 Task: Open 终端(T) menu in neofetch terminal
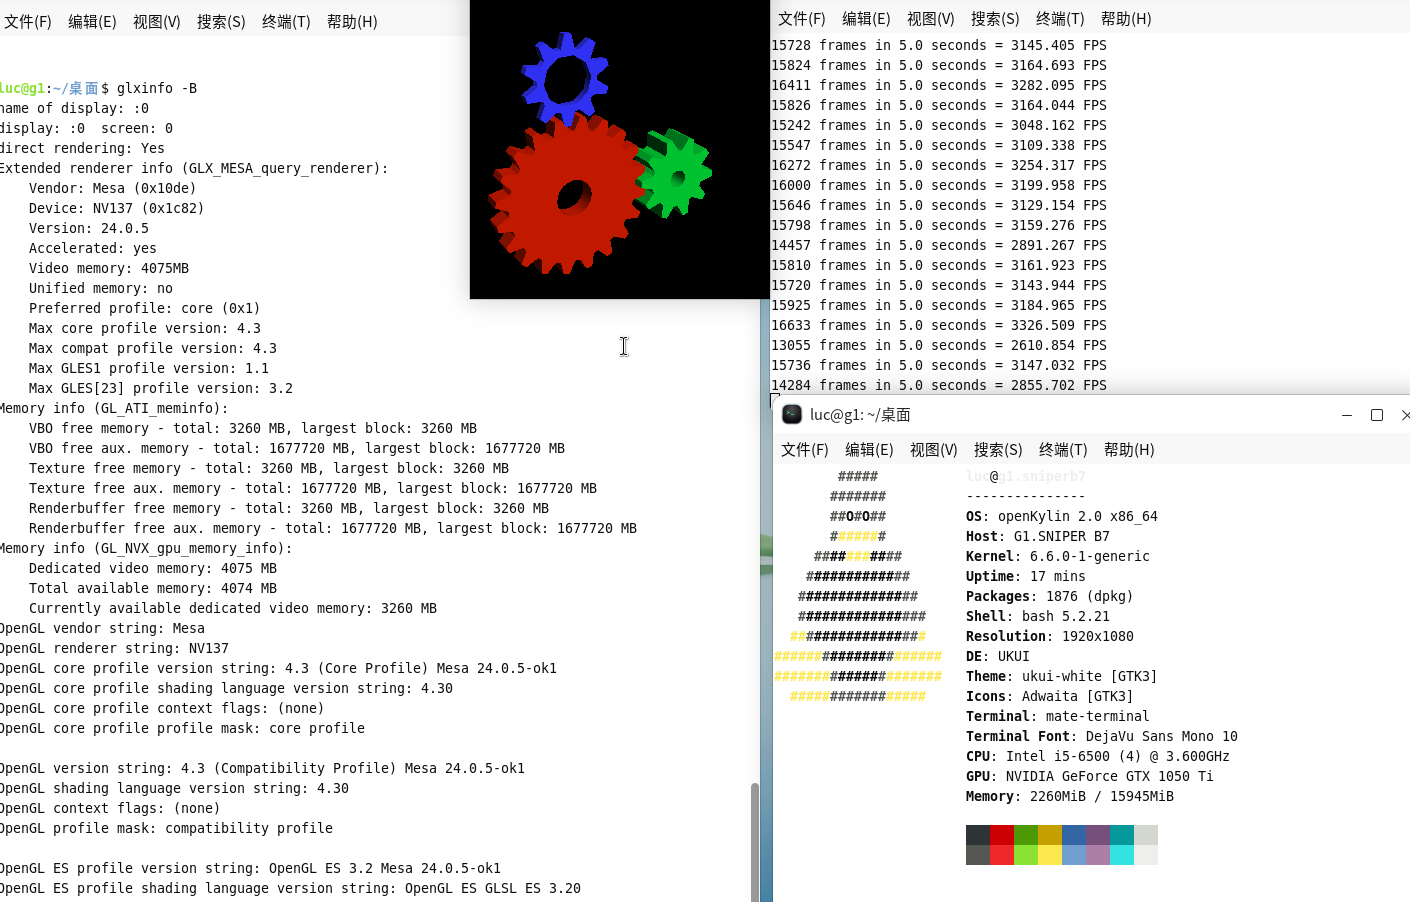click(x=1063, y=449)
